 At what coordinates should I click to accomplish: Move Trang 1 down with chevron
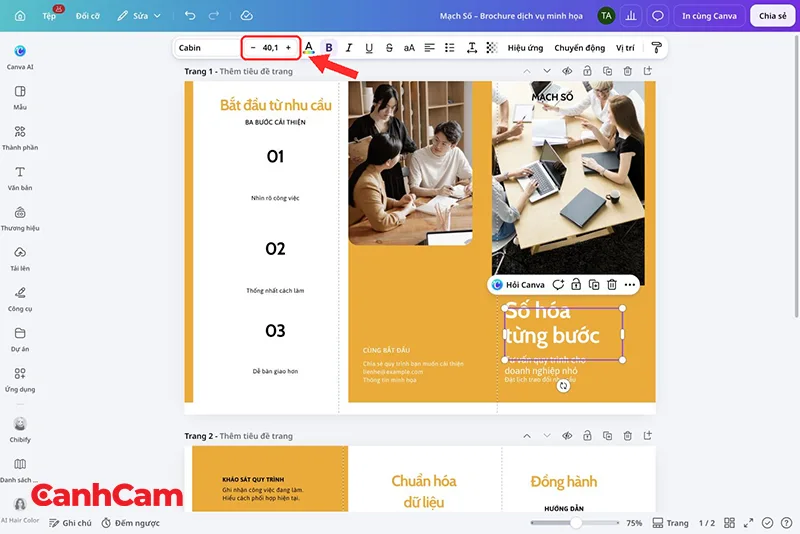(x=546, y=71)
